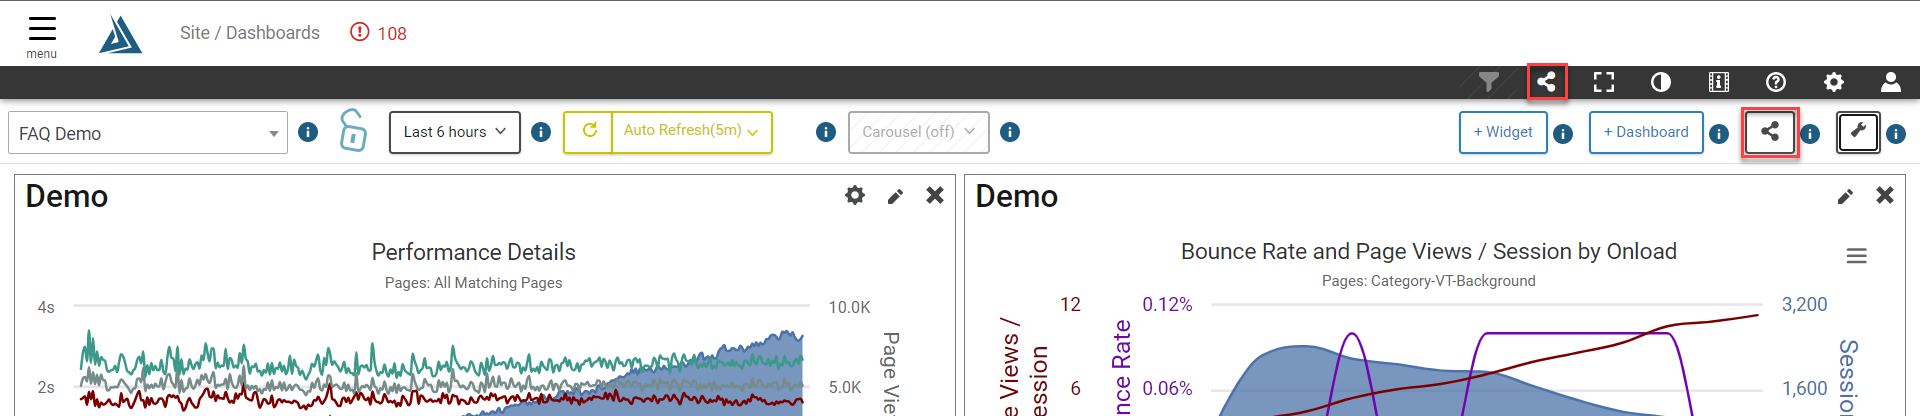Click info icon next to + Widget
Screen dimensions: 1920x416
point(1564,134)
